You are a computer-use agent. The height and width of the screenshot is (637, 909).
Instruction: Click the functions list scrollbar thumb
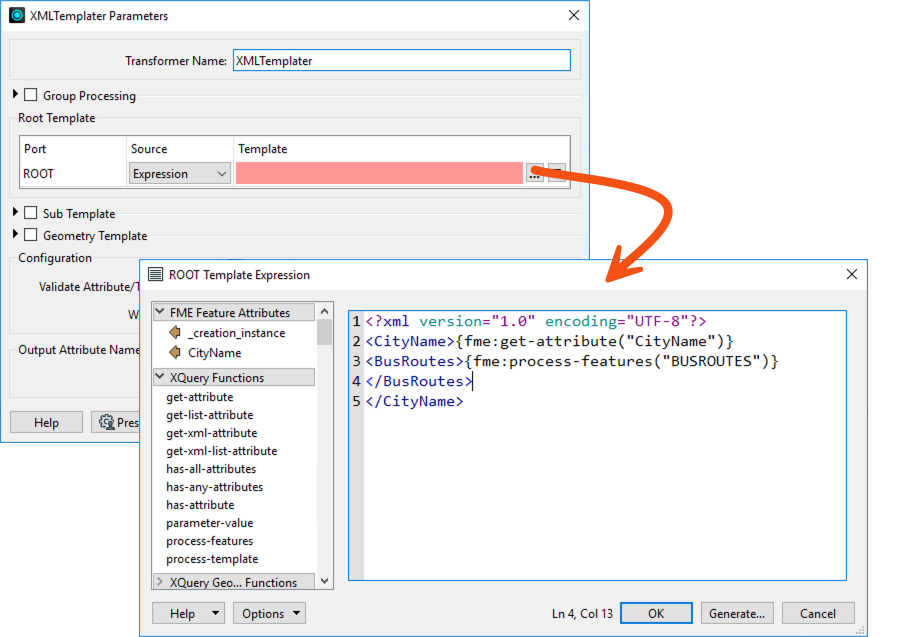point(325,332)
